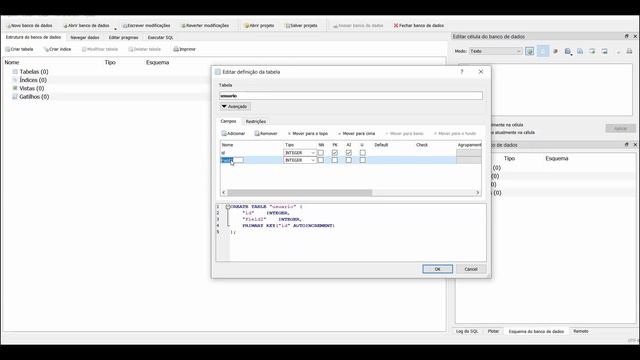Toggle AI checkbox for id row
The image size is (640, 360).
coord(349,153)
